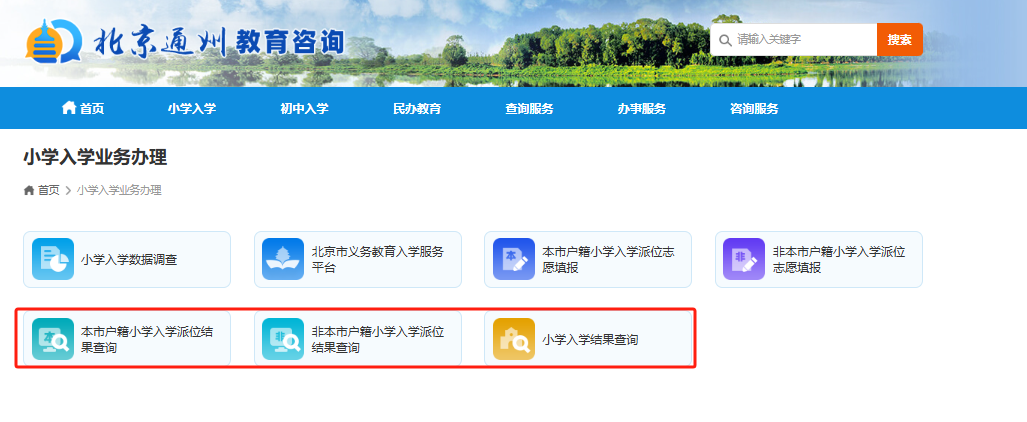The image size is (1027, 422).
Task: Open the 首页 navigation item
Action: pyautogui.click(x=83, y=109)
